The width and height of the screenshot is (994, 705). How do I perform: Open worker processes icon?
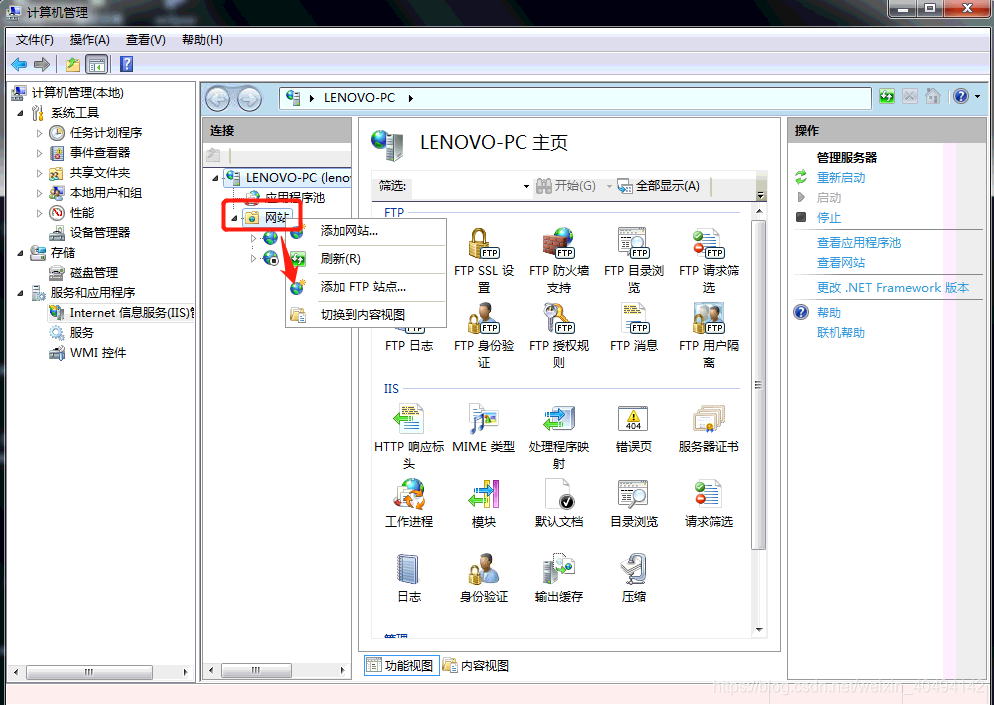[409, 494]
